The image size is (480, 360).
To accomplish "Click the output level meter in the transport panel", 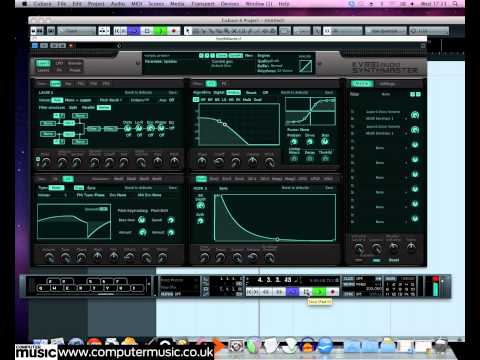I will point(435,286).
